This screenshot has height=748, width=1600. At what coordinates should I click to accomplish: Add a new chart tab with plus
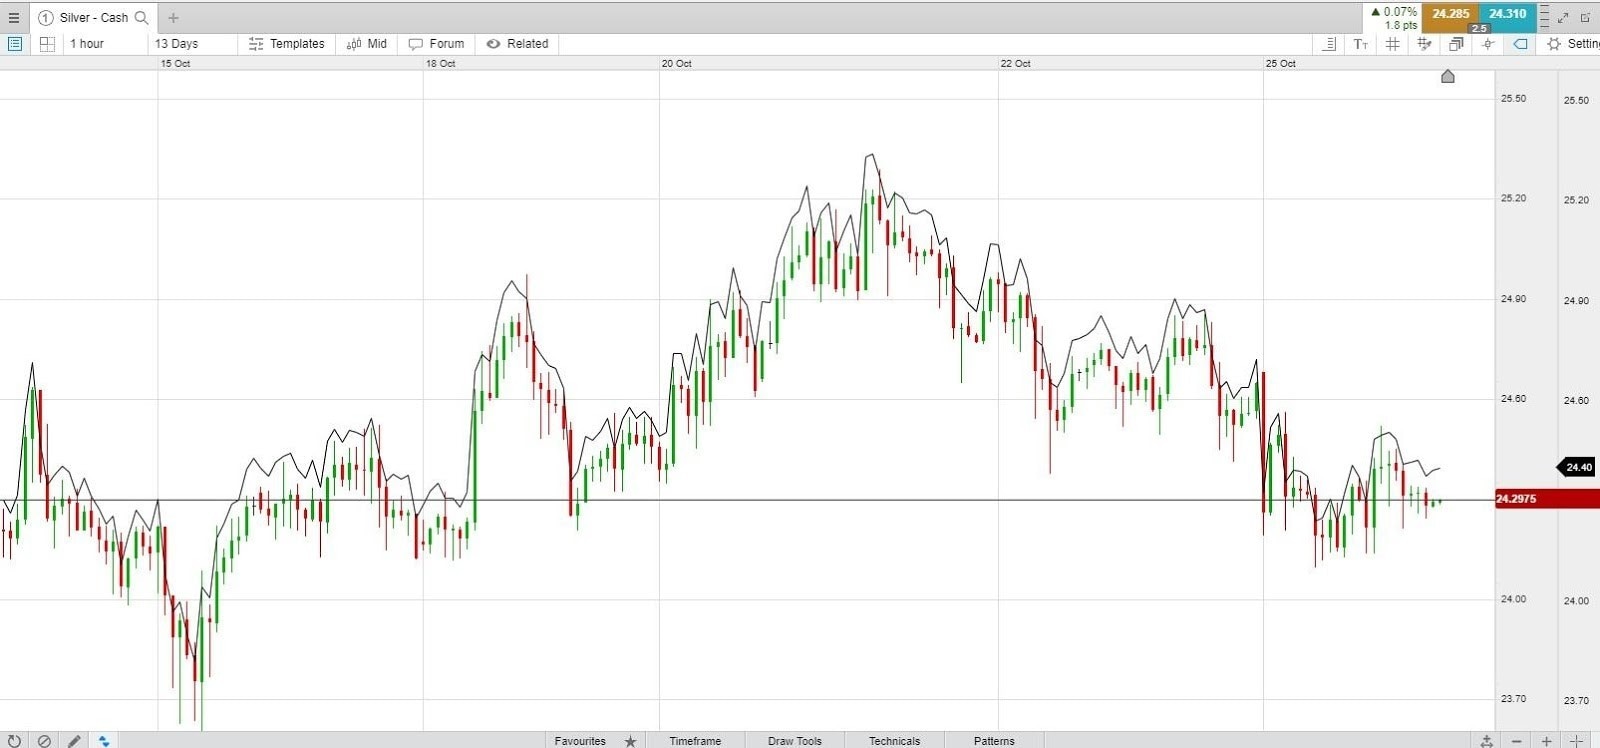pyautogui.click(x=173, y=17)
